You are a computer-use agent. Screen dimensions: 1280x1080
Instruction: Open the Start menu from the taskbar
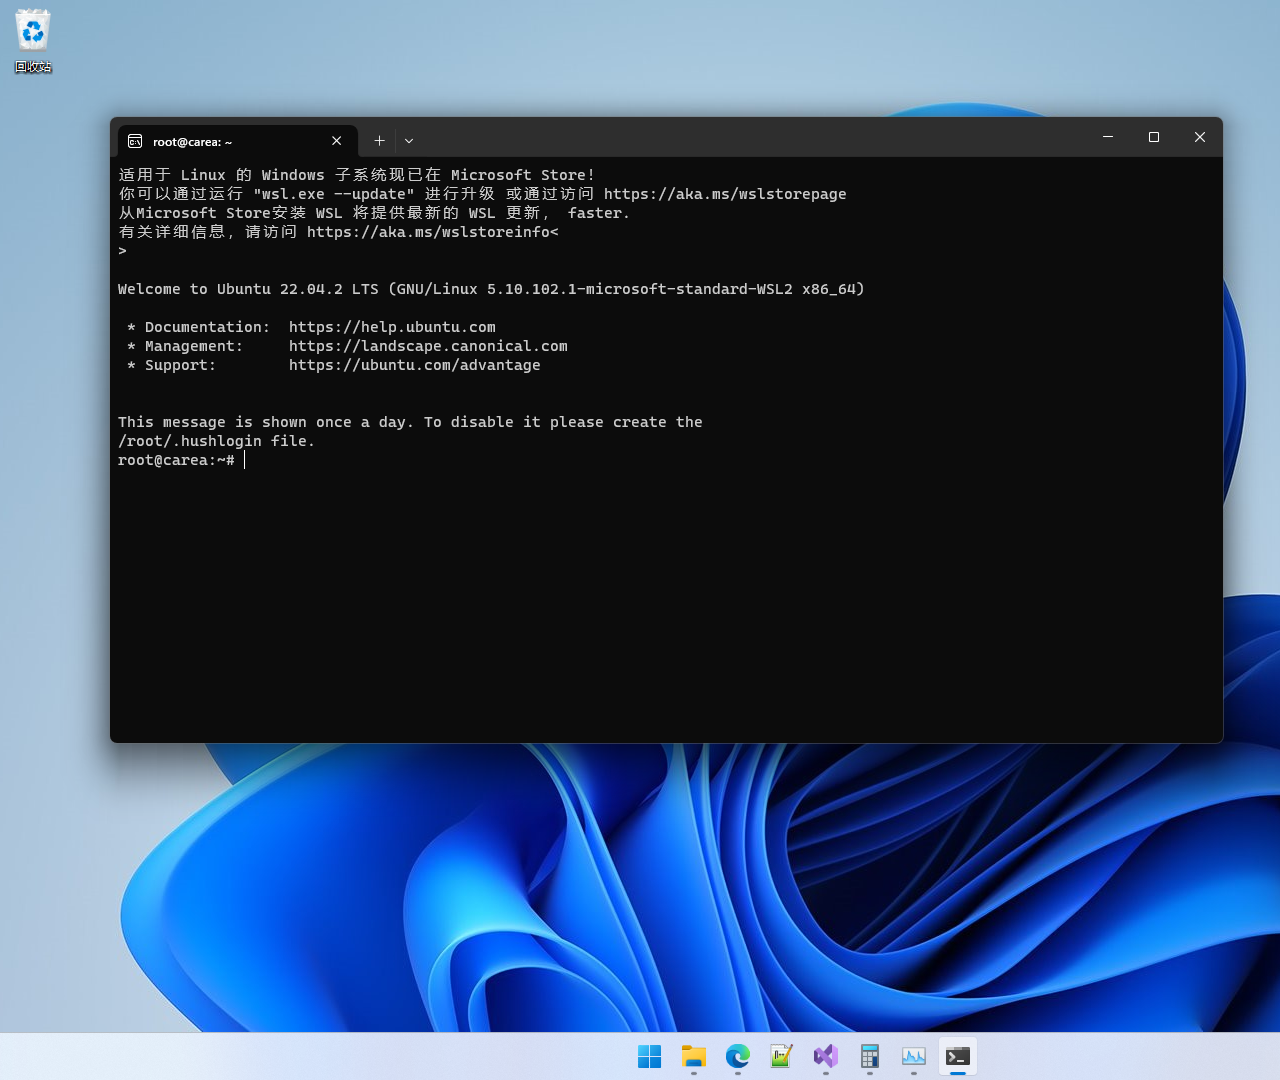click(649, 1056)
